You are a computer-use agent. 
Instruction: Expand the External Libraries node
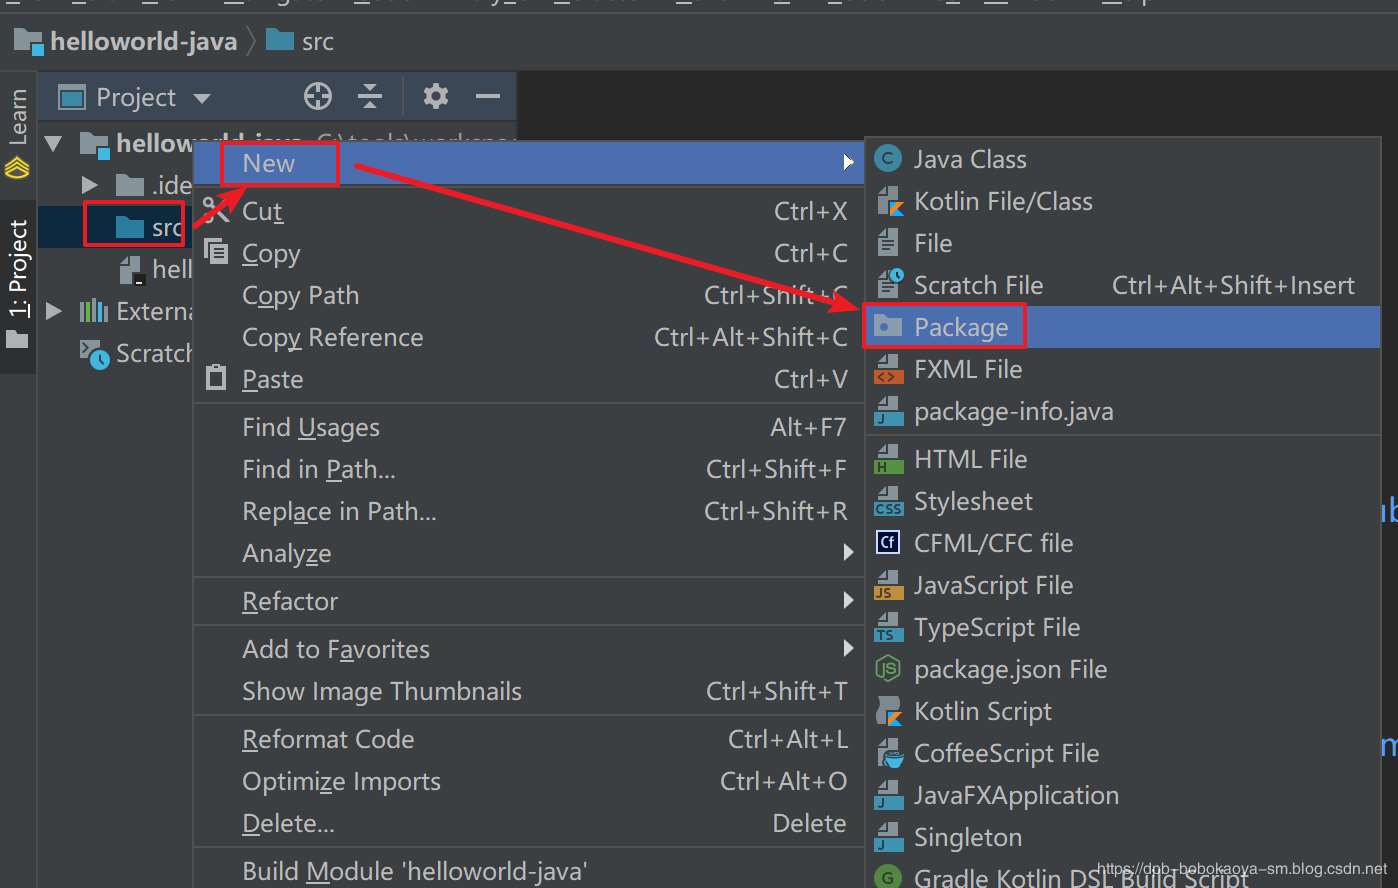[x=54, y=311]
